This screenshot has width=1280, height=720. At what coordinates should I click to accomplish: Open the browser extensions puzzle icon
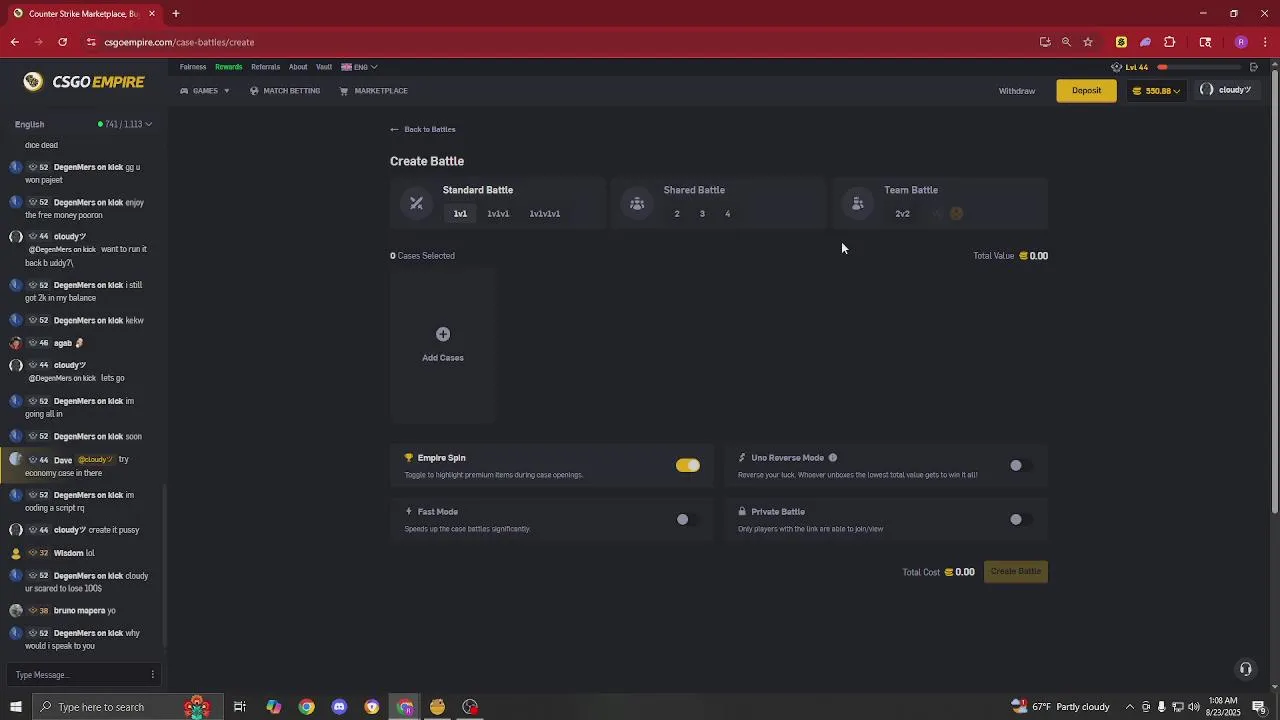click(1170, 42)
